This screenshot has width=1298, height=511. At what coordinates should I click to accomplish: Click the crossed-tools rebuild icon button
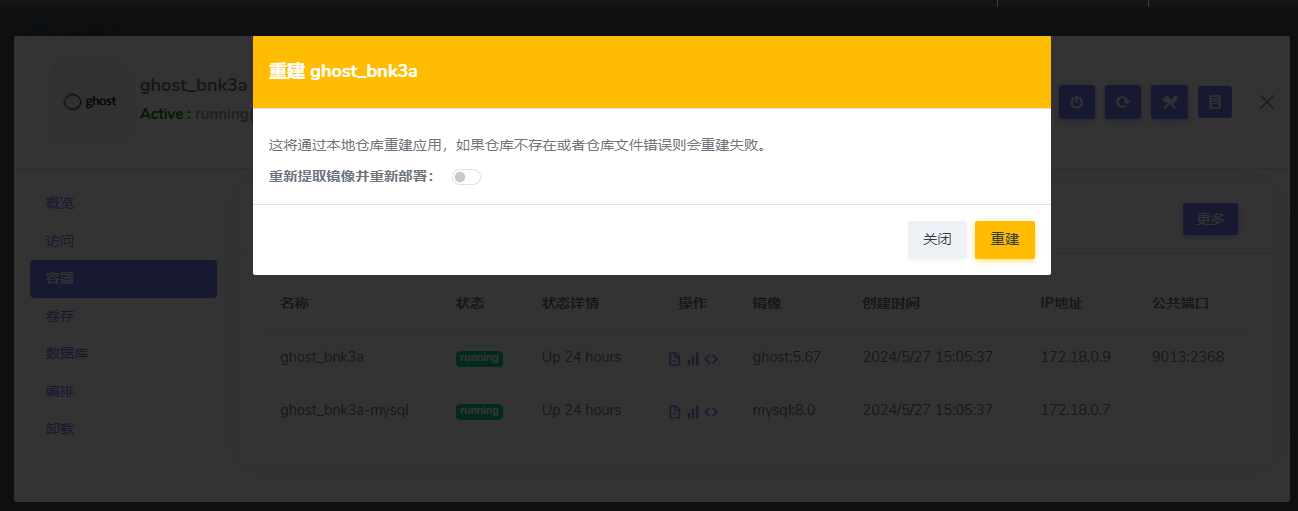pos(1169,102)
